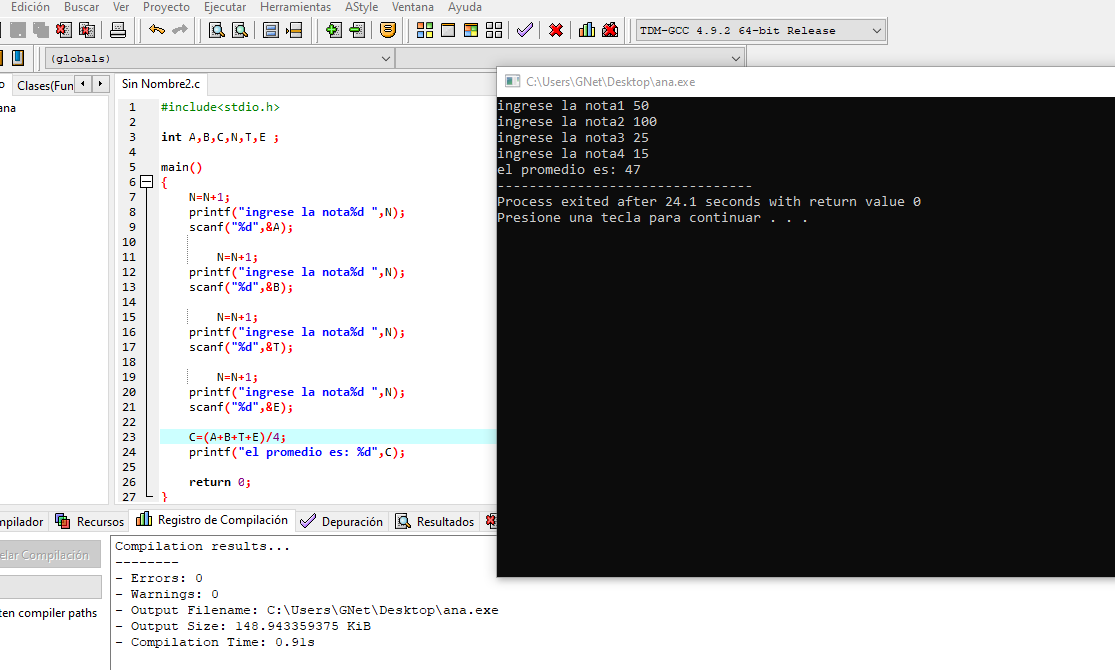The image size is (1115, 670).
Task: Open the Ayuda menu
Action: click(x=464, y=7)
